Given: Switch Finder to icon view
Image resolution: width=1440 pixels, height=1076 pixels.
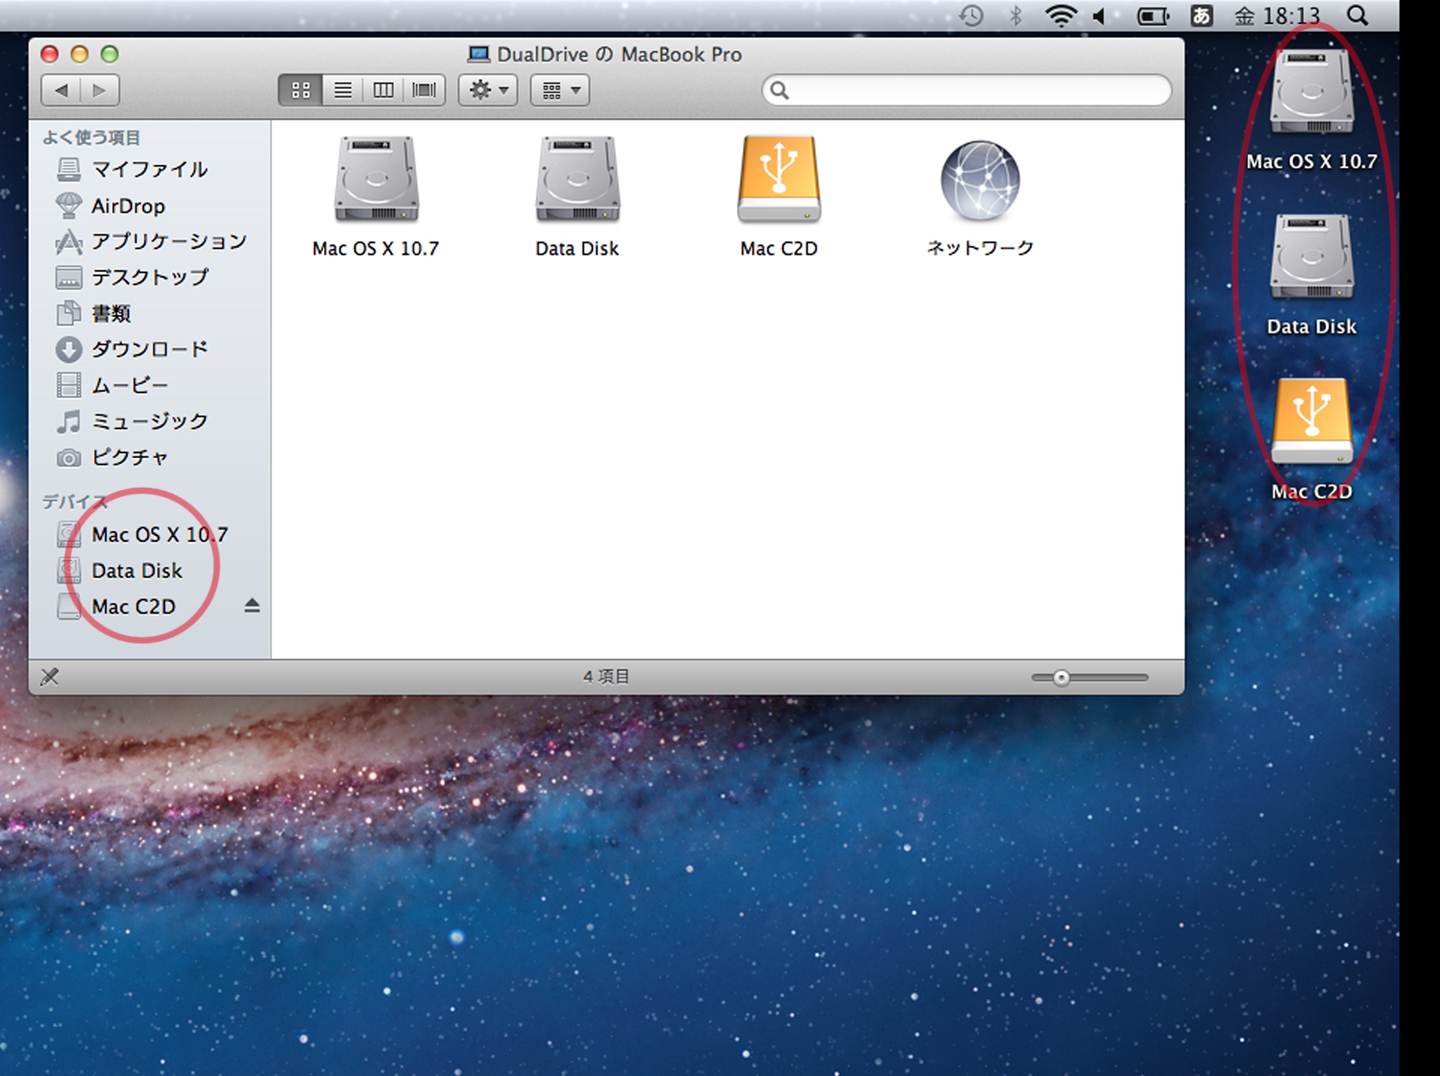Looking at the screenshot, I should pos(301,90).
